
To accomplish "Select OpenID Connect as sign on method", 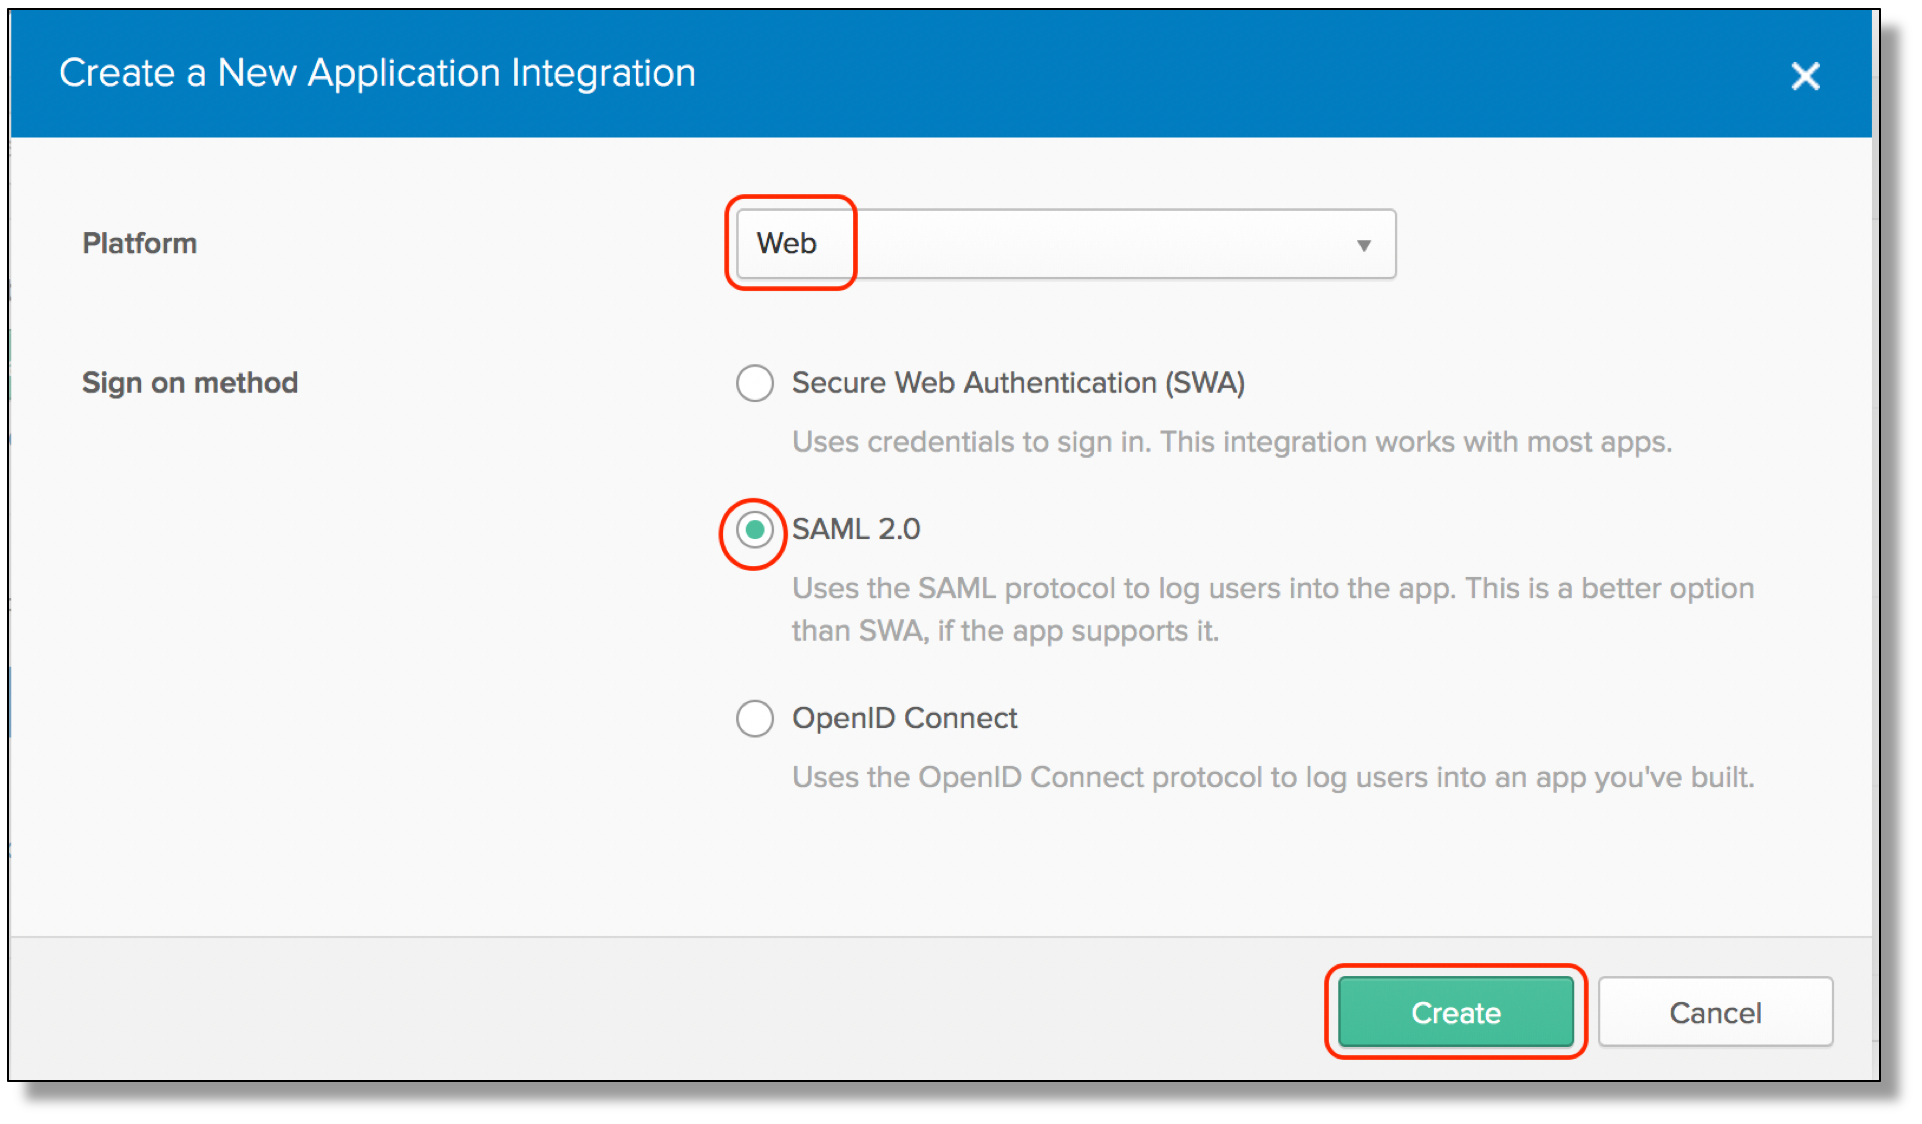I will pyautogui.click(x=755, y=718).
